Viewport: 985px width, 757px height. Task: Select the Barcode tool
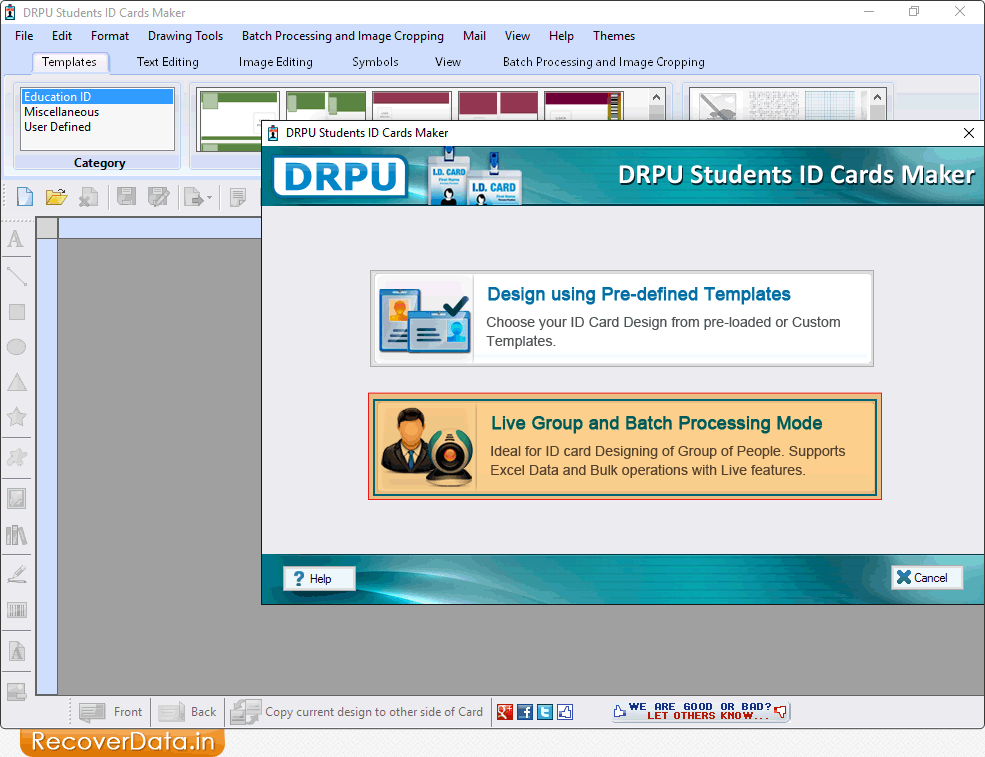[x=16, y=610]
